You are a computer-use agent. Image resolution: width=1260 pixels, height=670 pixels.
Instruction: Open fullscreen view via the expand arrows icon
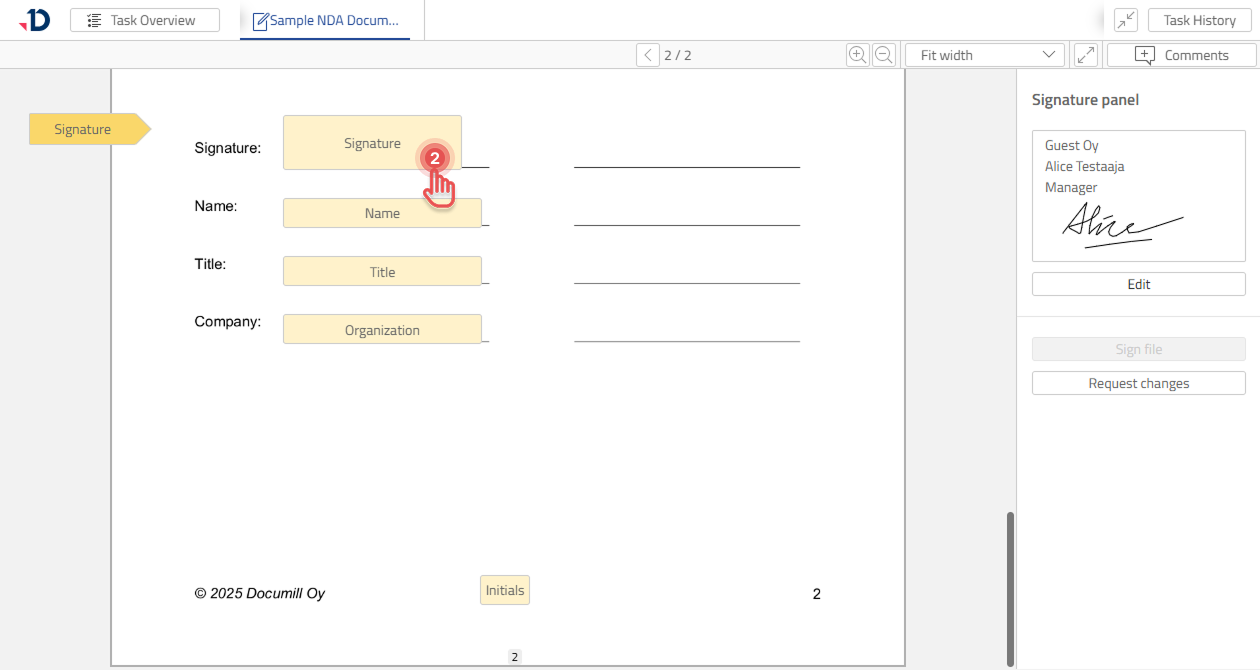tap(1086, 54)
